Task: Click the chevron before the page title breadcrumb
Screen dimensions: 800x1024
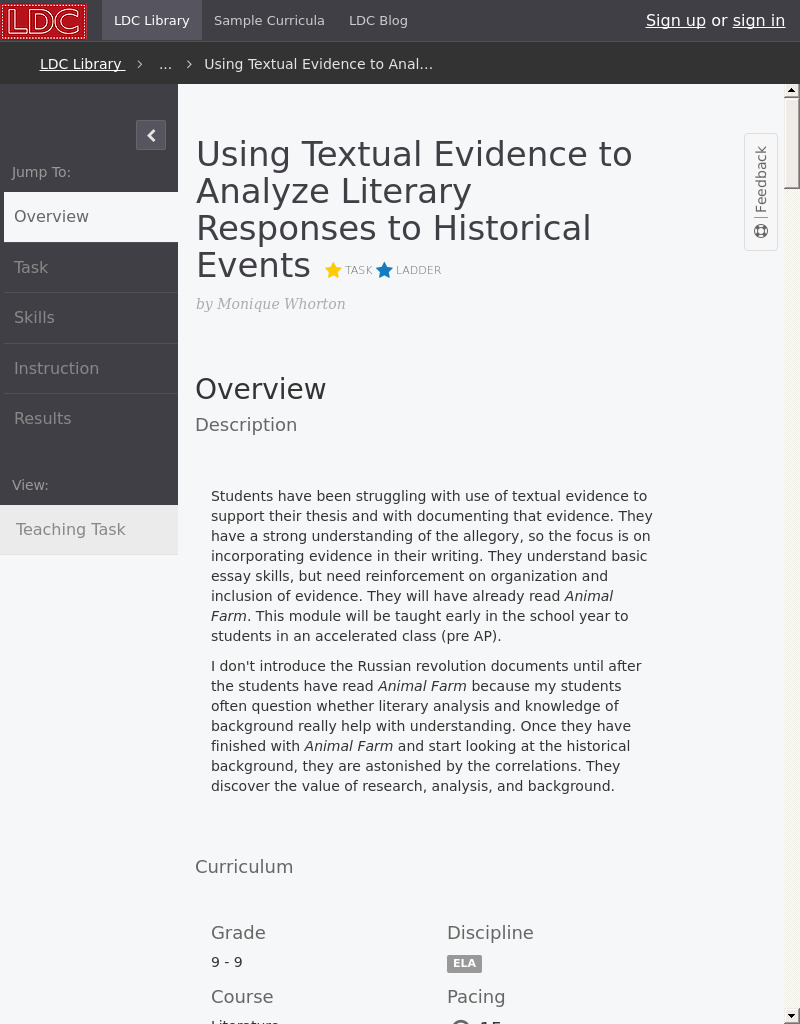Action: click(188, 63)
